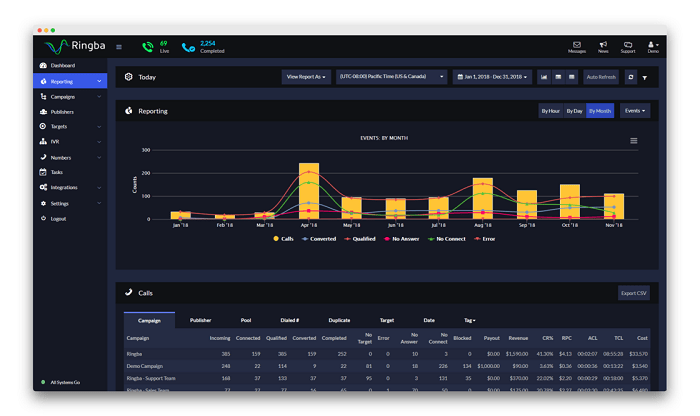
Task: Select the Publisher tab in Calls table
Action: (x=200, y=320)
